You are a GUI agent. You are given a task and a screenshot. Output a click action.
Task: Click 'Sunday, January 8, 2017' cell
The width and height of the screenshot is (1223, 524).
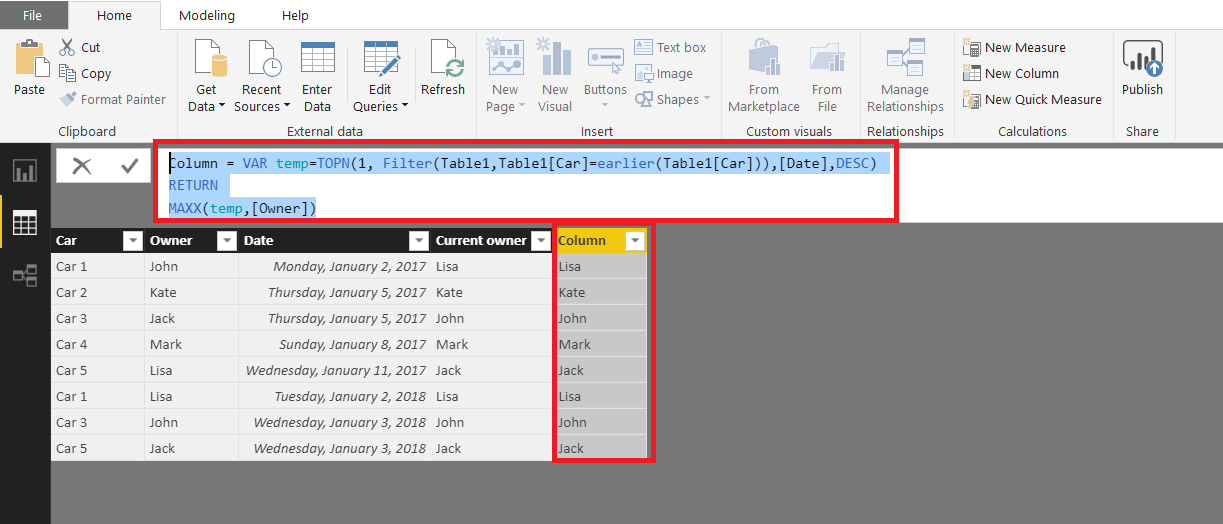point(334,344)
